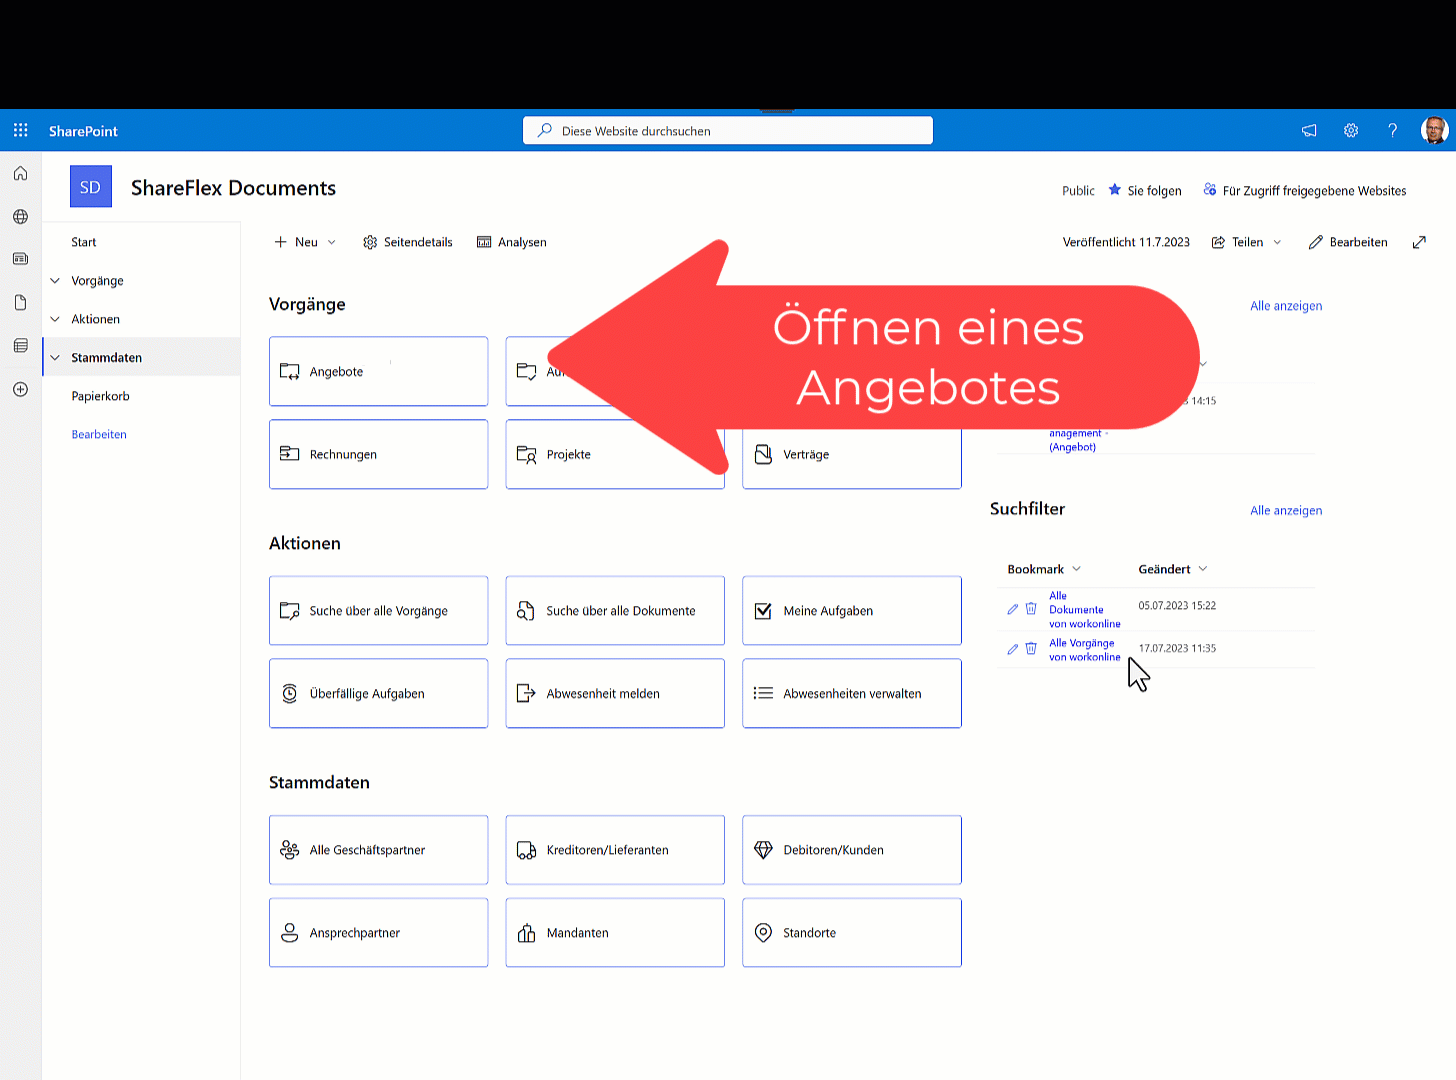Click the create plus icon in left rail
The image size is (1456, 1080).
coord(20,389)
